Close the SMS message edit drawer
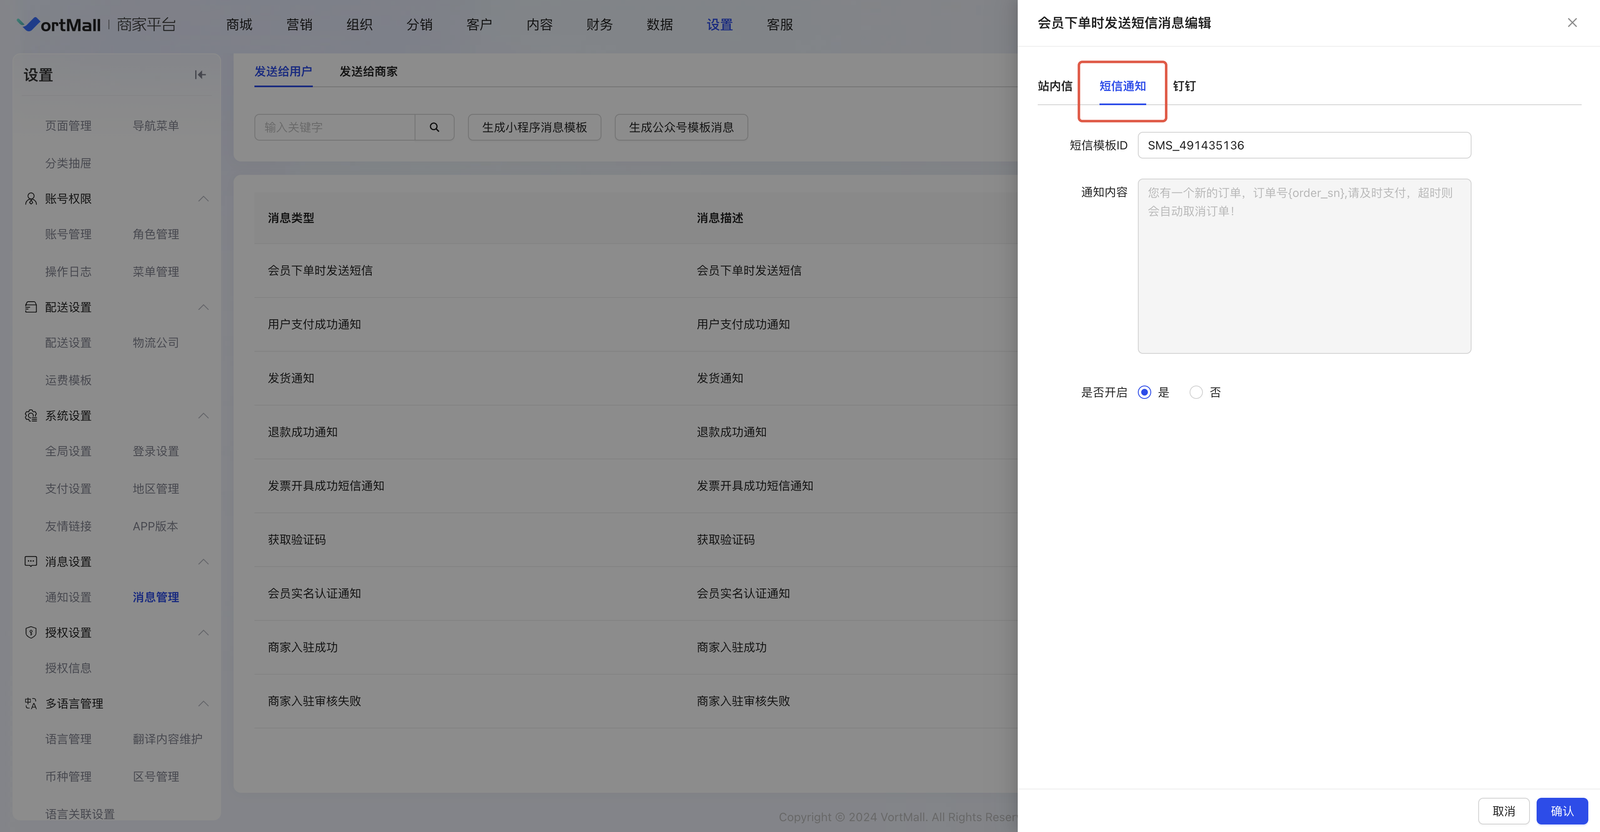1600x832 pixels. (1572, 23)
